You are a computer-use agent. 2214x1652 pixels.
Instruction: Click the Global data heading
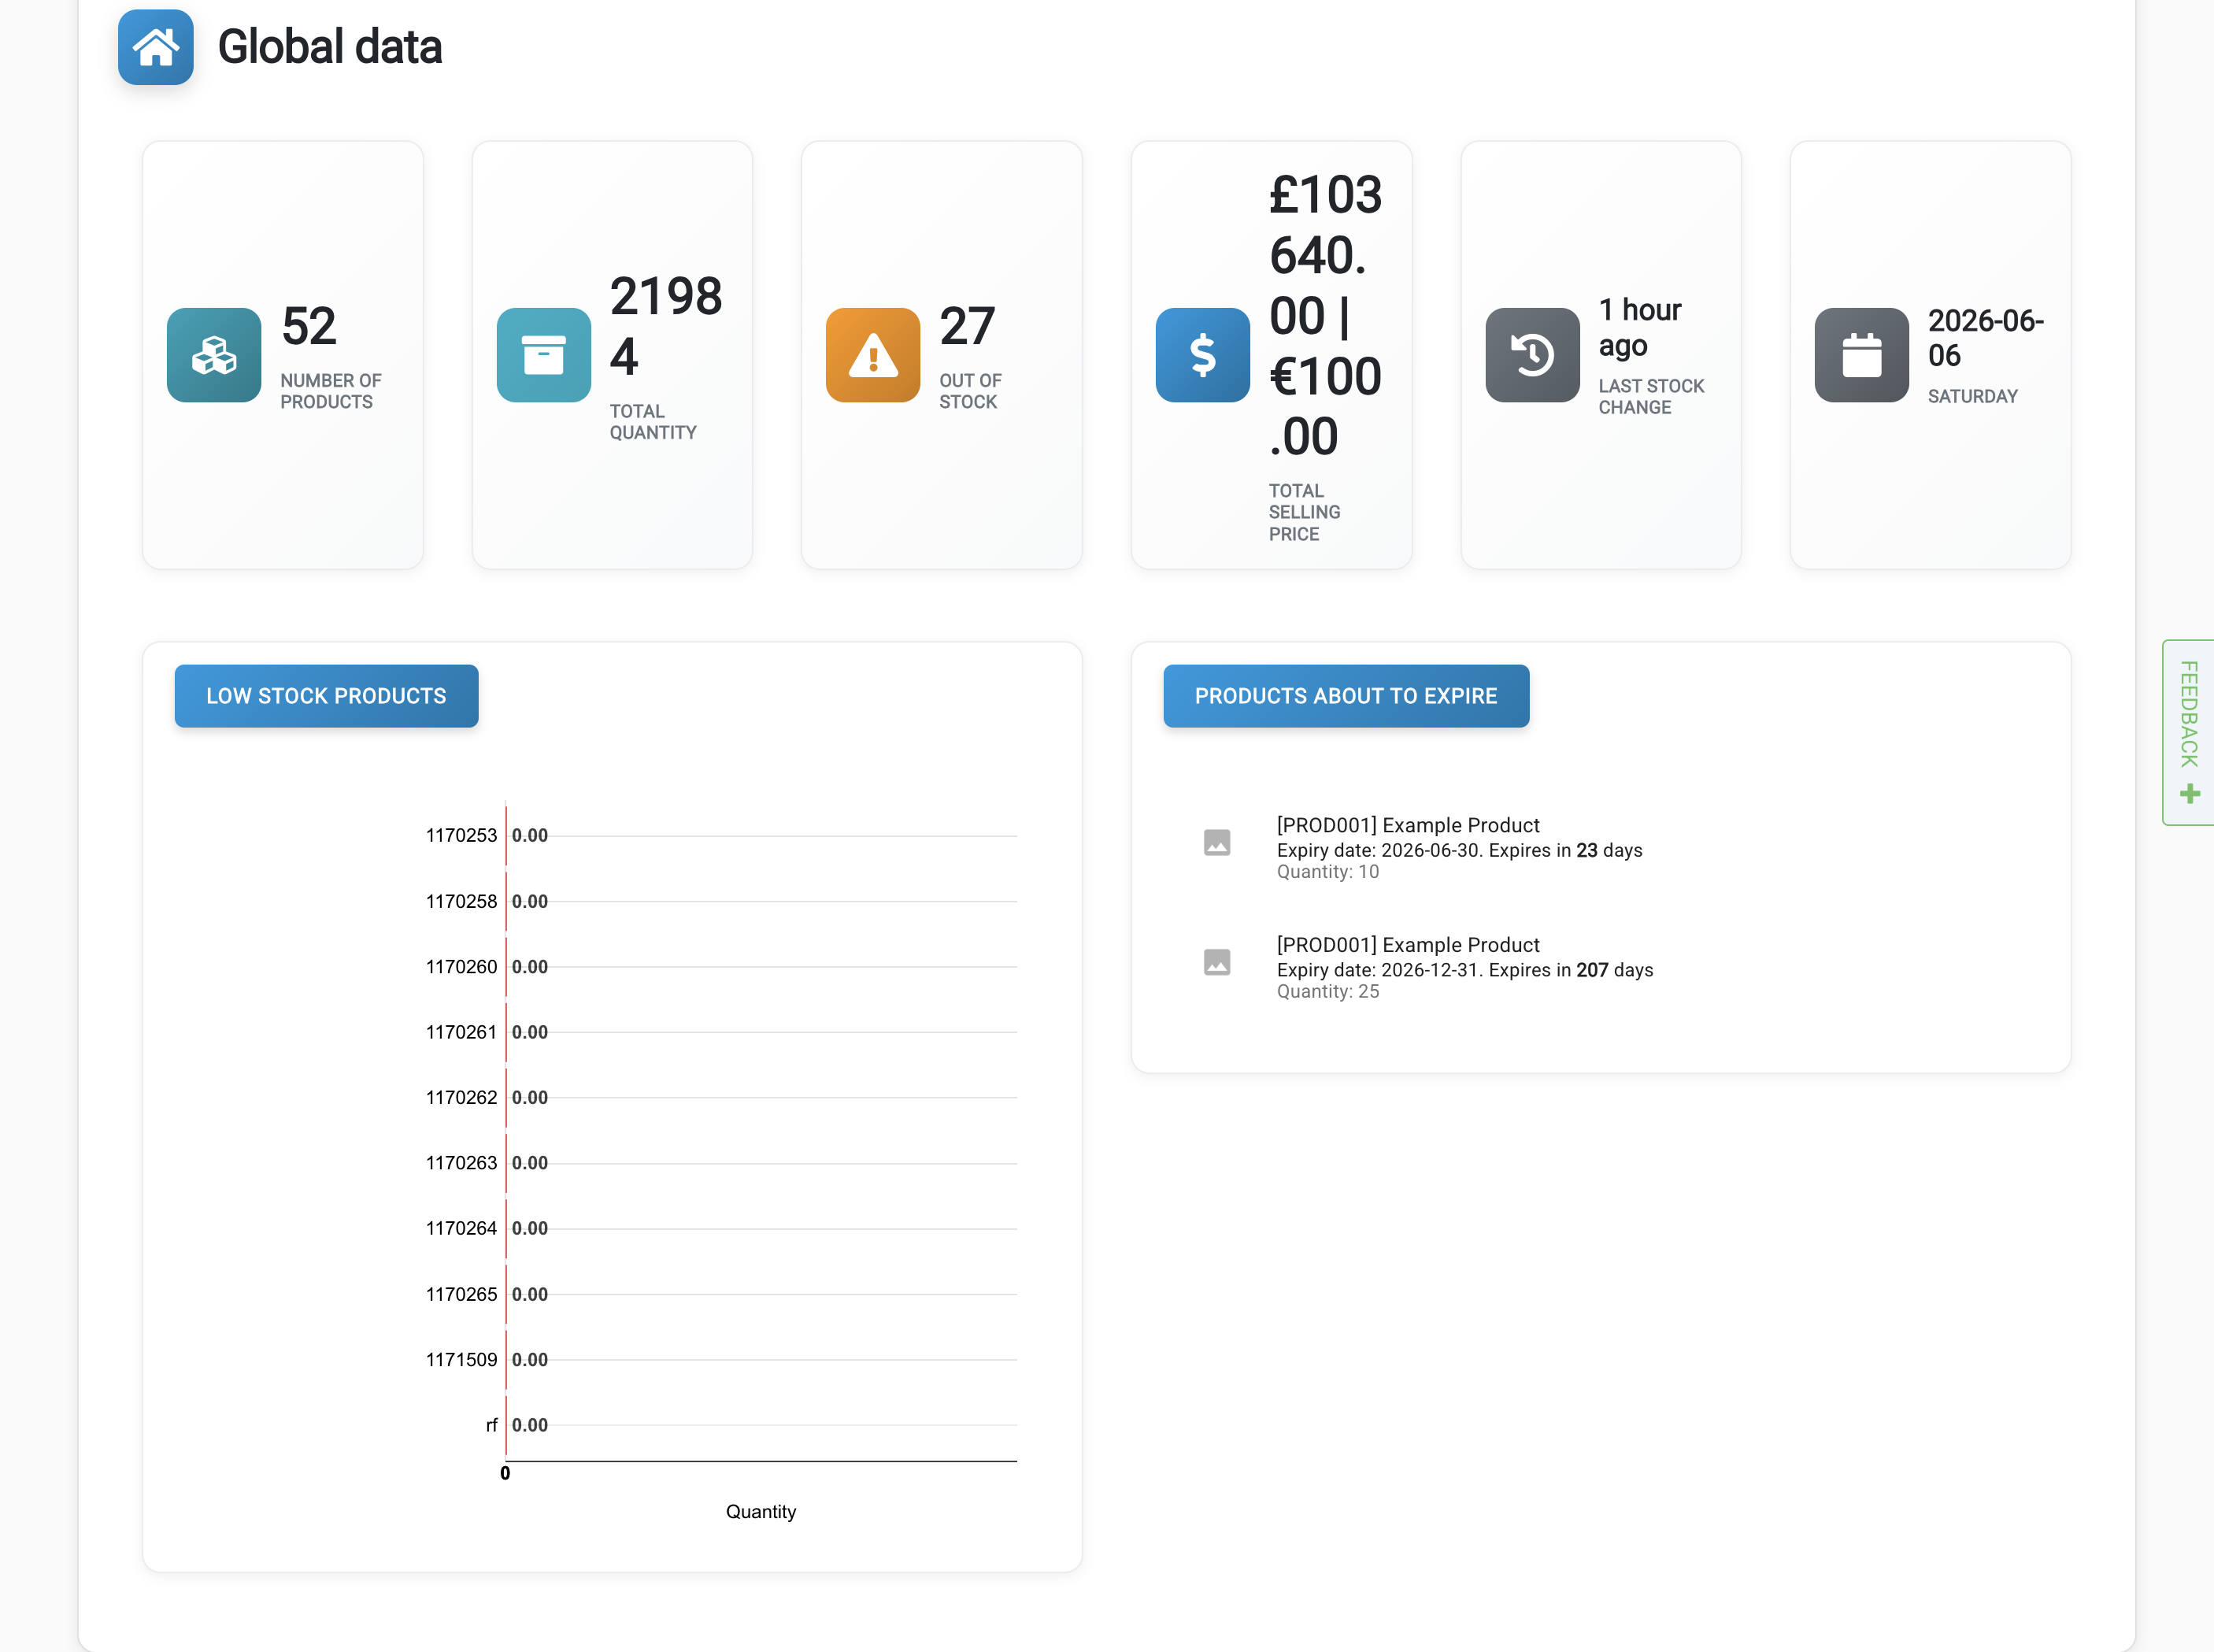click(330, 47)
